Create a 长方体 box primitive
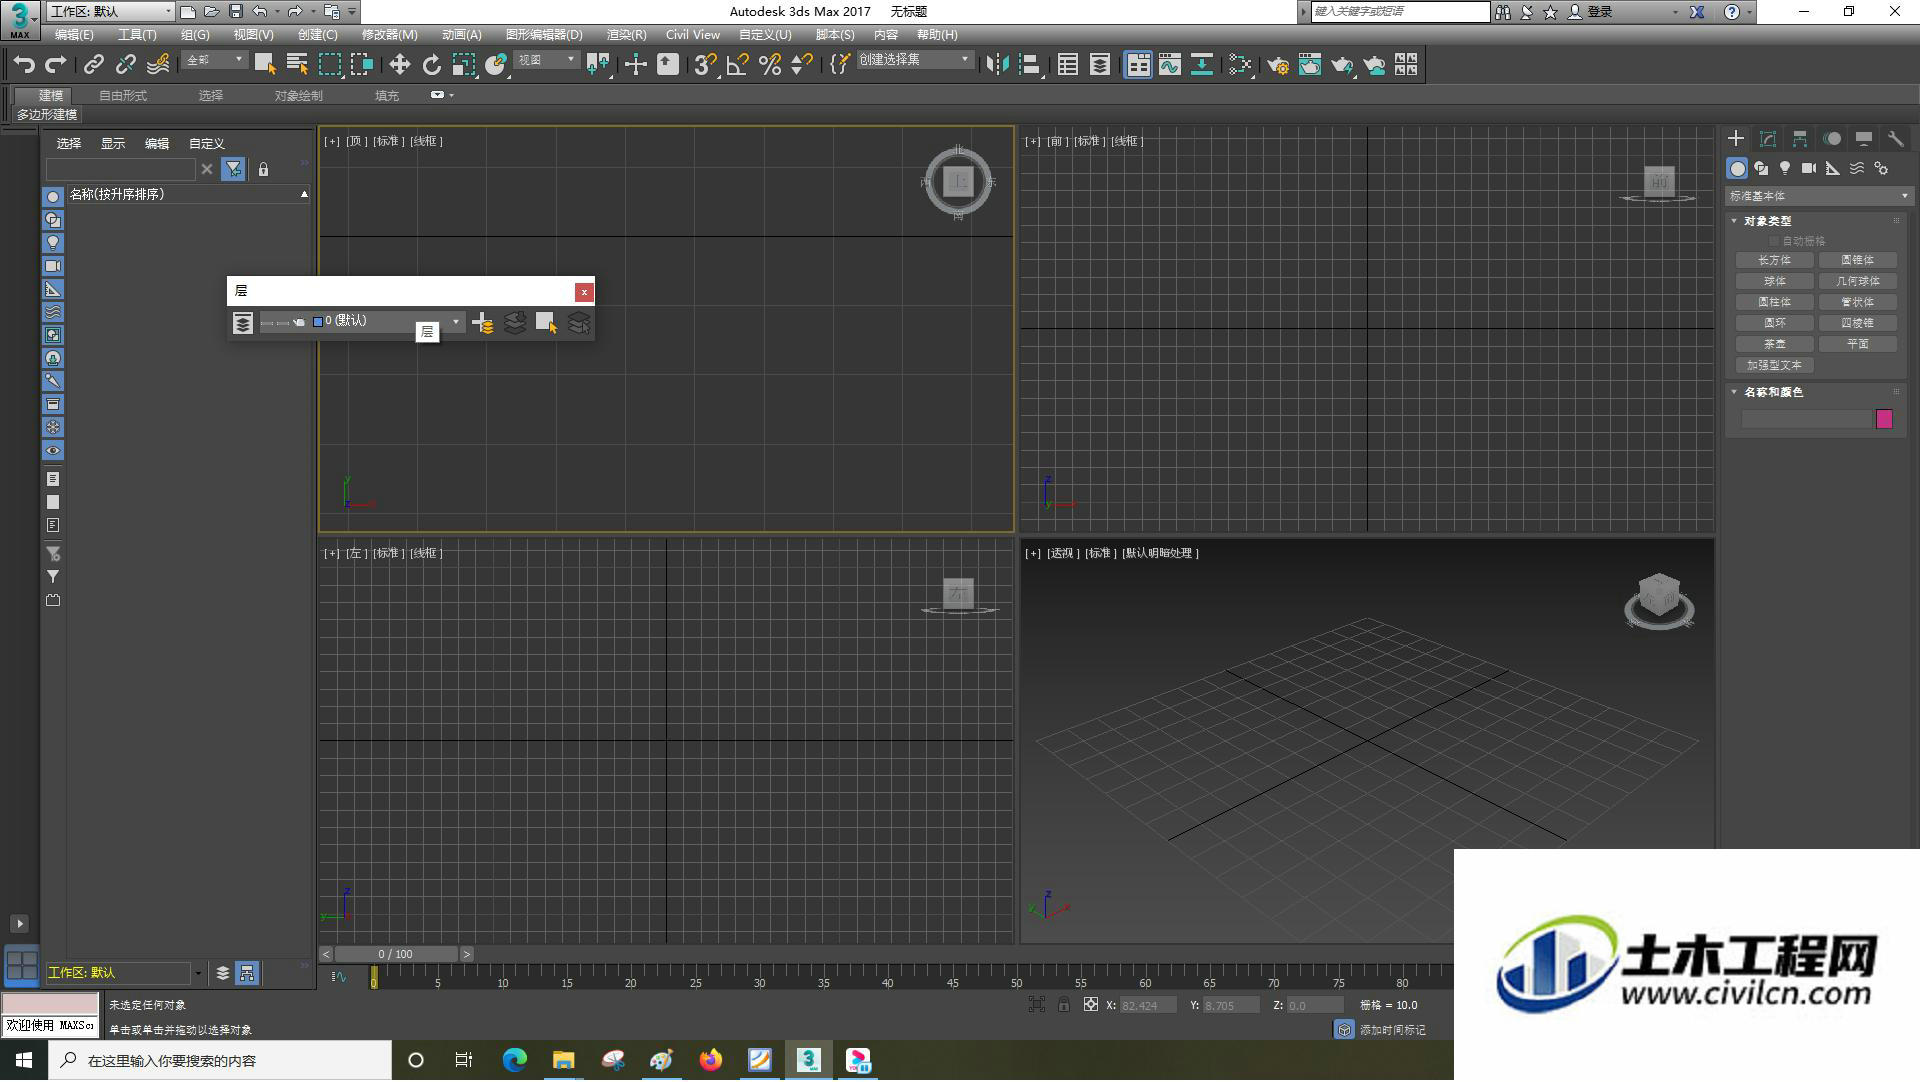 point(1775,260)
